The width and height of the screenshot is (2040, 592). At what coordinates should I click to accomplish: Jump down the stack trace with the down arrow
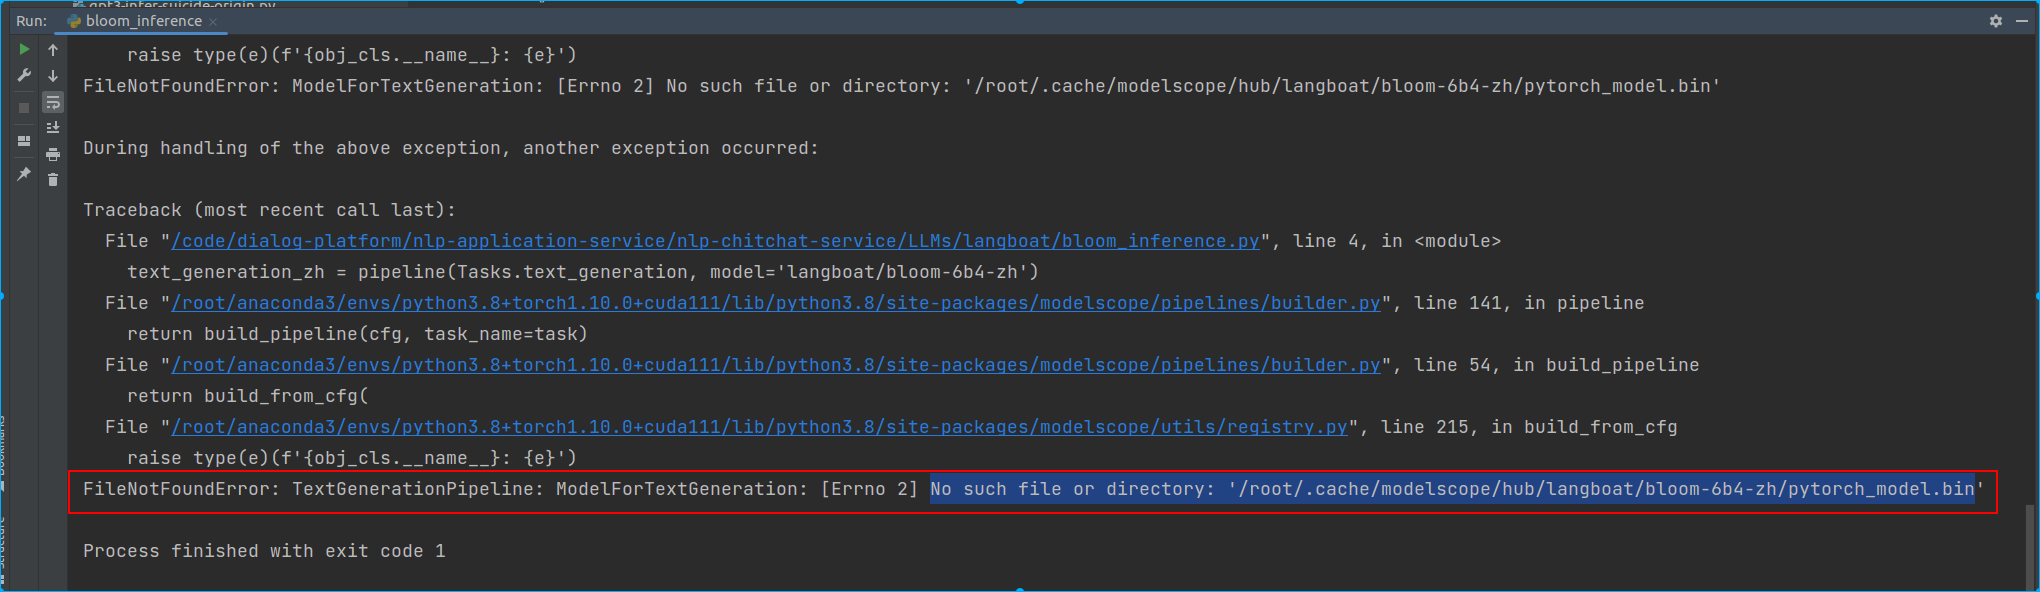[53, 76]
